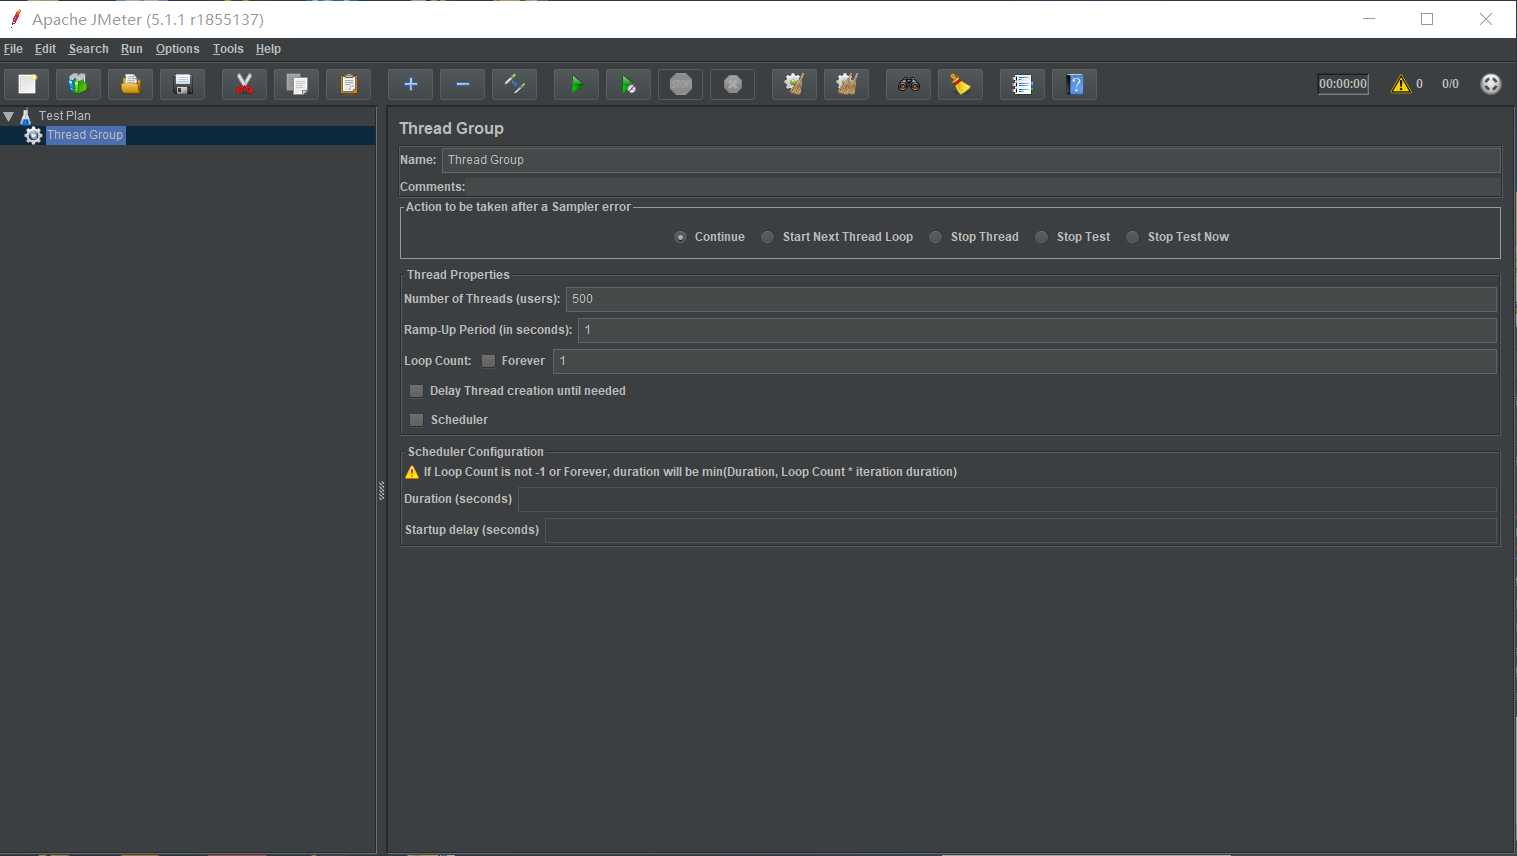Reset search with the broom icon
The image size is (1517, 856).
(960, 84)
